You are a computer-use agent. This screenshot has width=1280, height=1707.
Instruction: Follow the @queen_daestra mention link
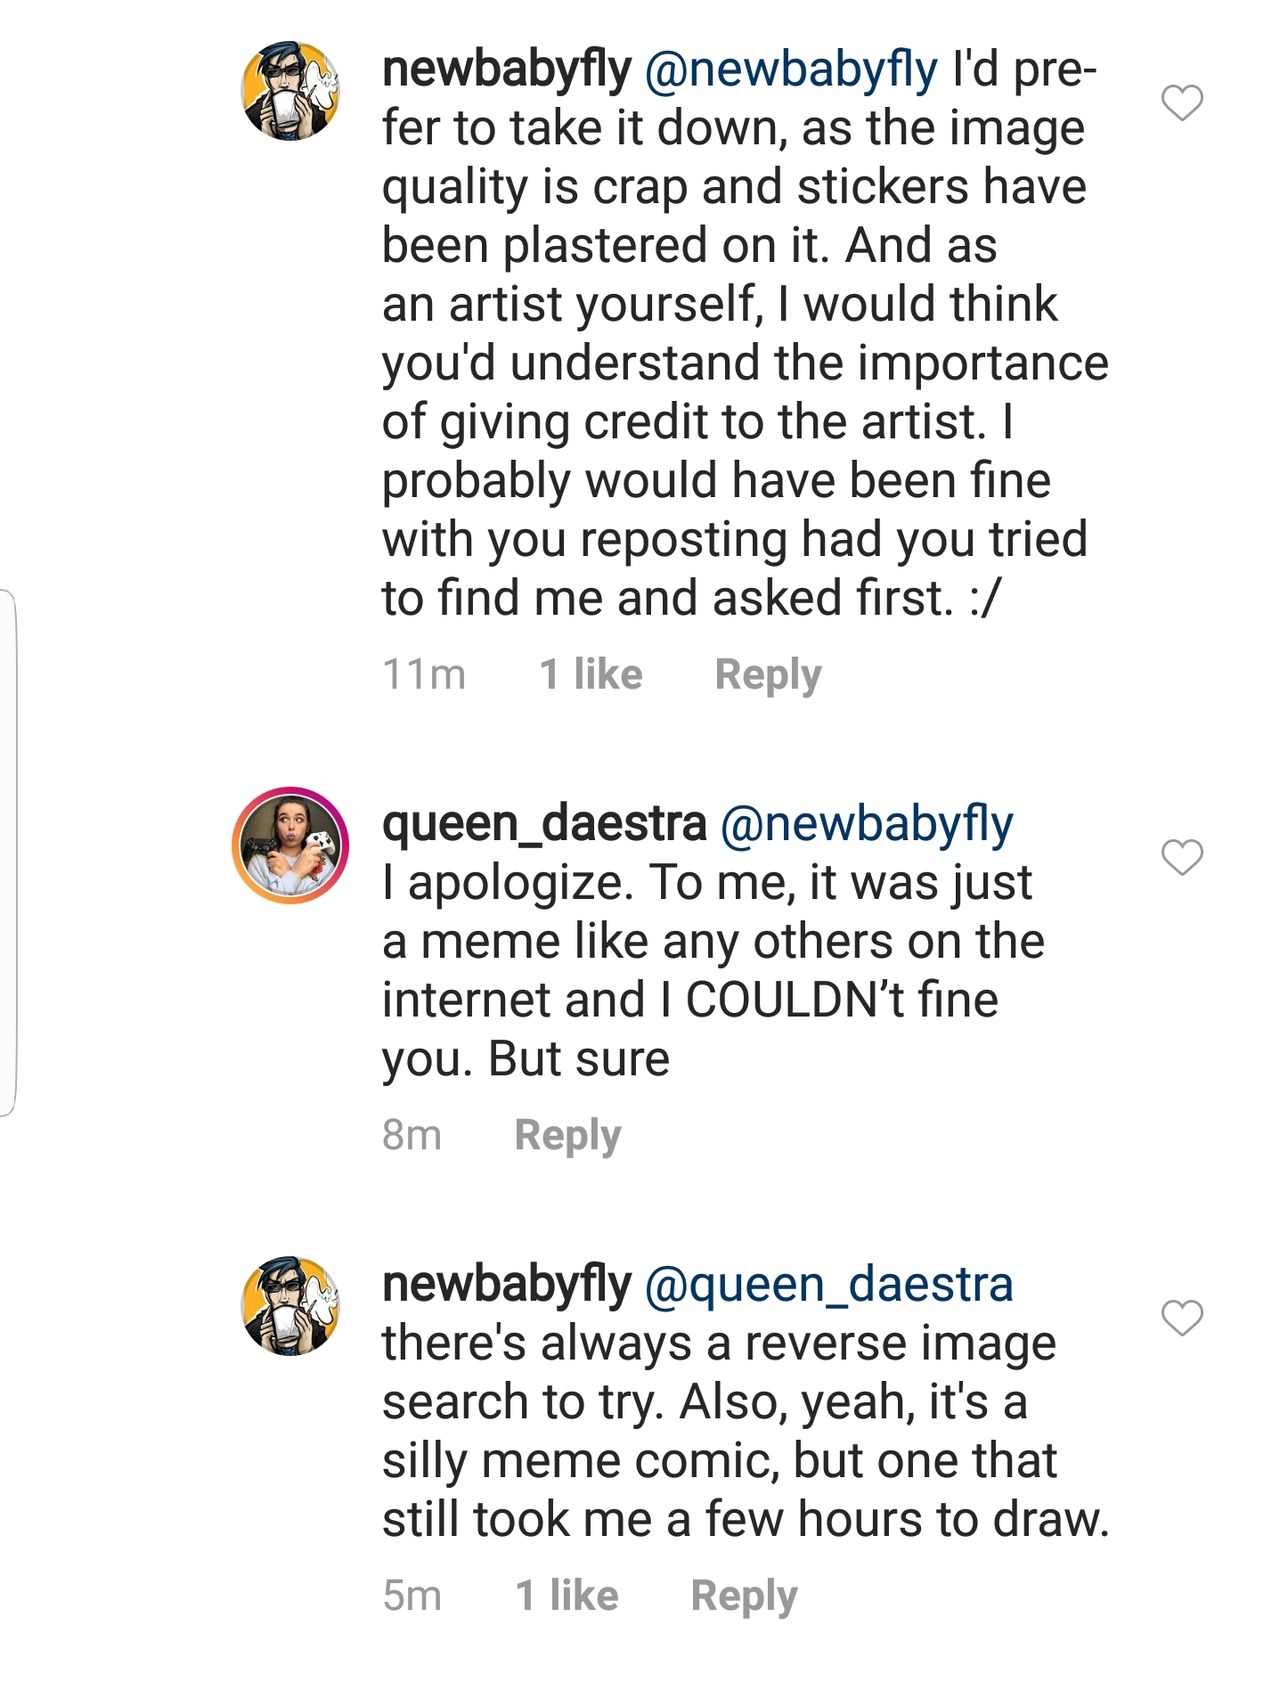click(828, 1283)
